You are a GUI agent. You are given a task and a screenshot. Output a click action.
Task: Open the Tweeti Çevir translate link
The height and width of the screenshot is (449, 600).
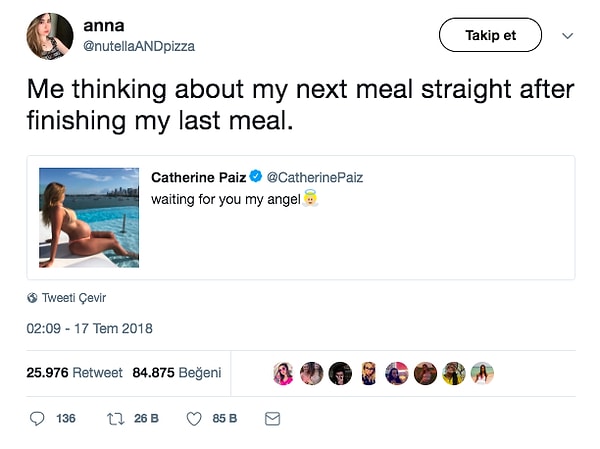73,298
